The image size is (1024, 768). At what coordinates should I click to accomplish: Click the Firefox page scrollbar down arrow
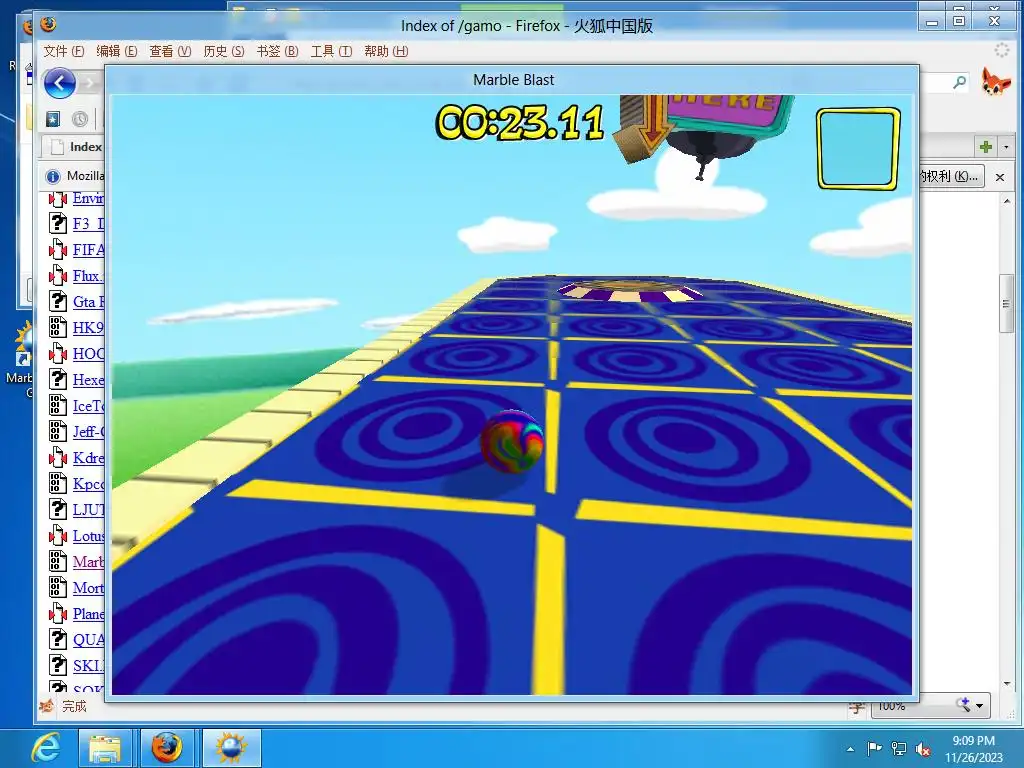pyautogui.click(x=1006, y=683)
